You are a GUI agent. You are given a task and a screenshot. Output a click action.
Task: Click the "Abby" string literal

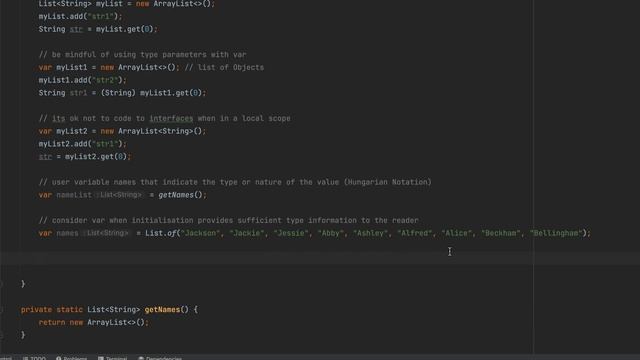click(331, 233)
